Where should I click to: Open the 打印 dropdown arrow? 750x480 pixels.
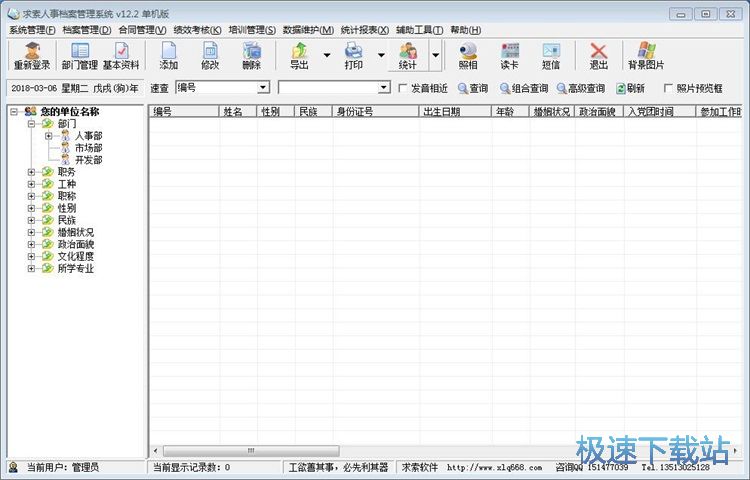tap(381, 55)
